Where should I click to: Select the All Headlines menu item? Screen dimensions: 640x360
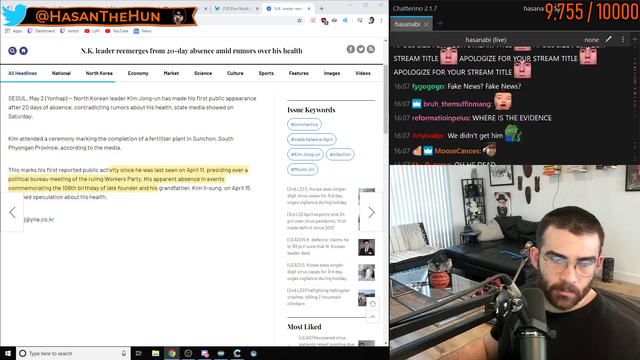[22, 73]
